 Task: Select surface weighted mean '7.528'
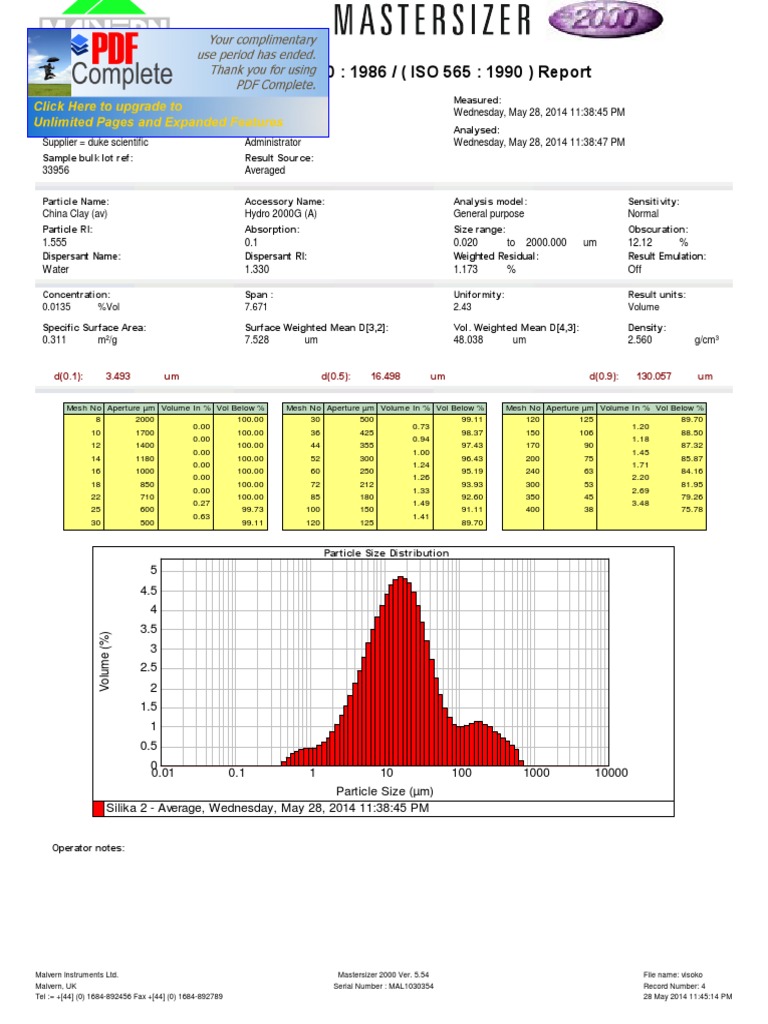pos(257,340)
